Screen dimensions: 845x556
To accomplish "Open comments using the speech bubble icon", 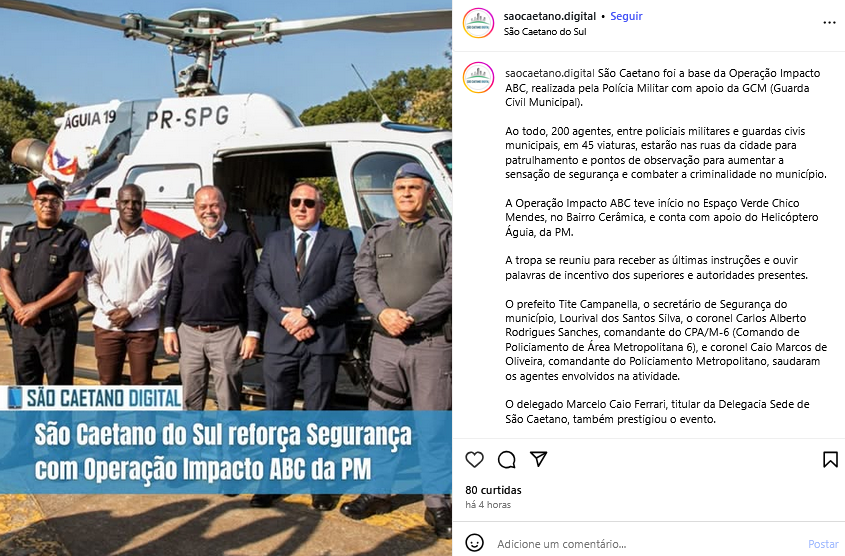I will pyautogui.click(x=507, y=460).
